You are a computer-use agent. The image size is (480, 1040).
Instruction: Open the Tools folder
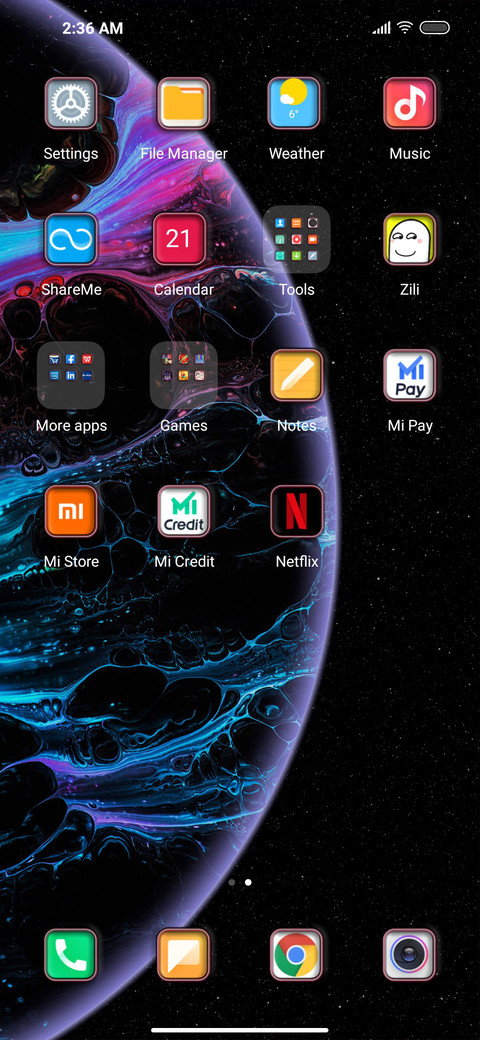pos(296,239)
